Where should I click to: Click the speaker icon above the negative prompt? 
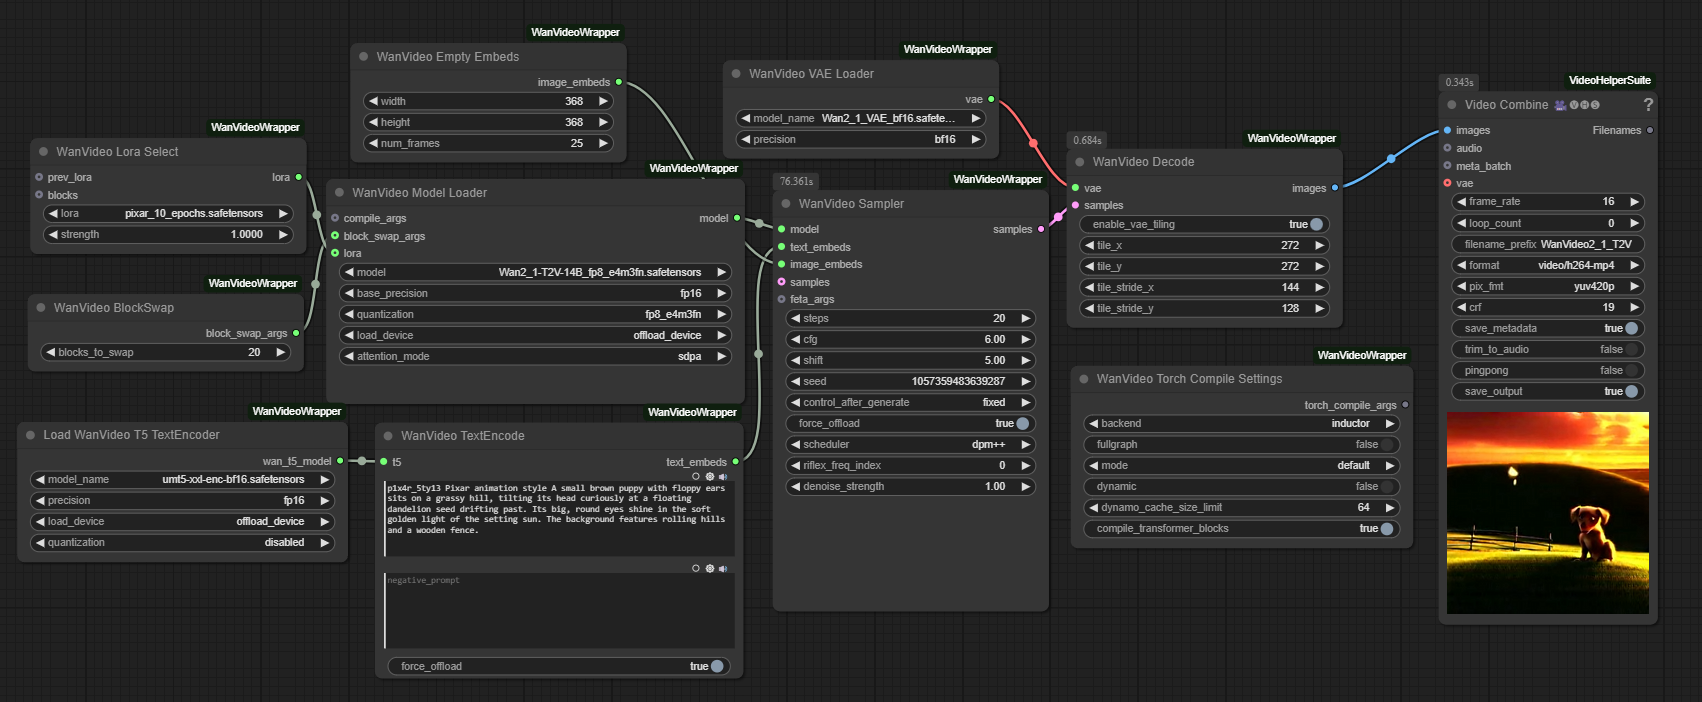pyautogui.click(x=723, y=569)
